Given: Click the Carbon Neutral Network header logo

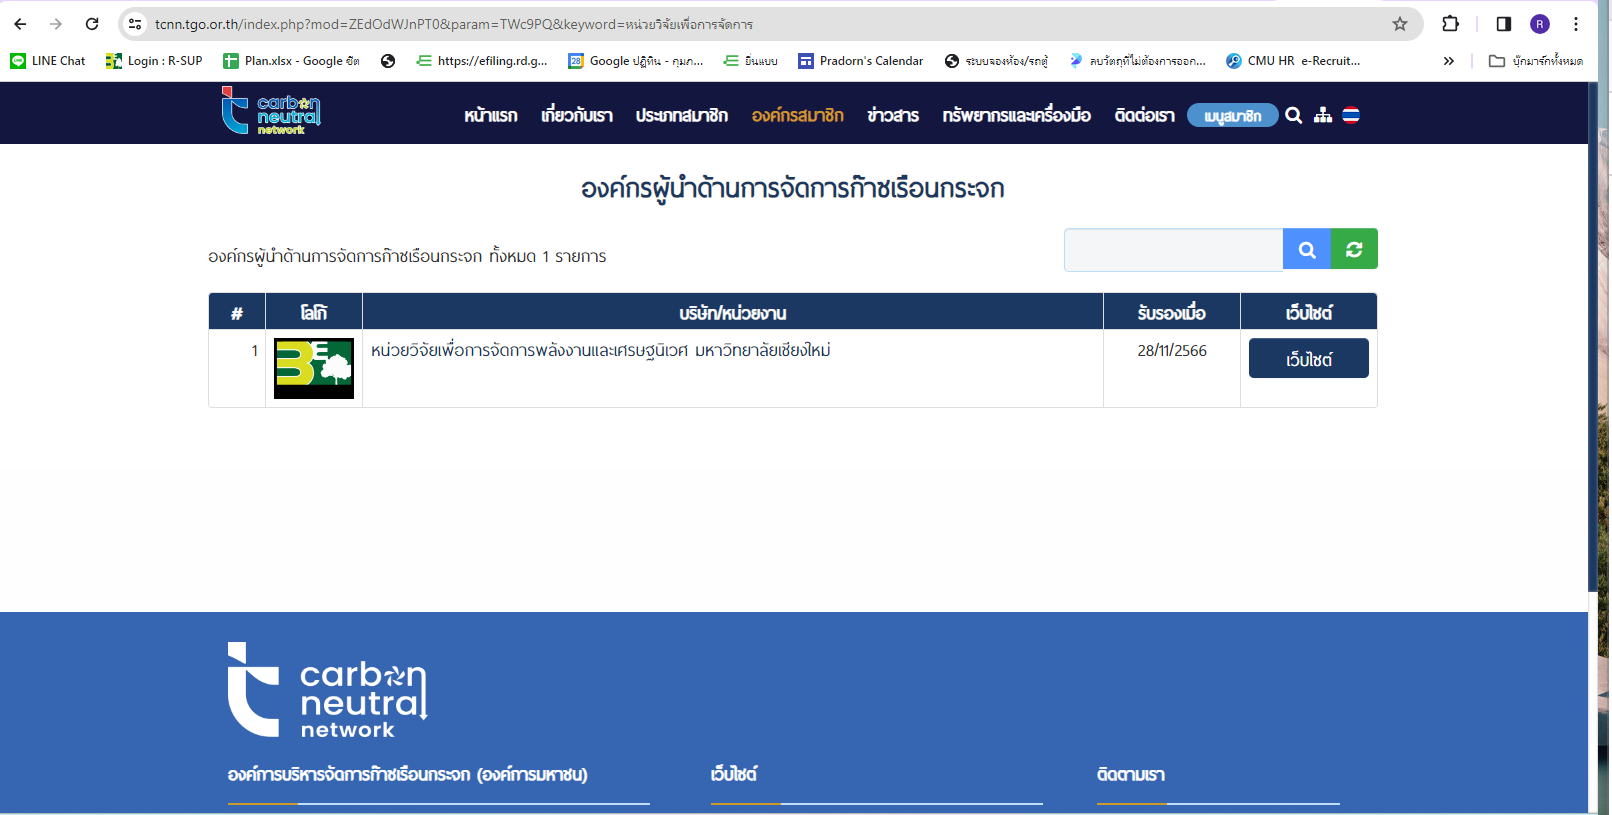Looking at the screenshot, I should tap(271, 111).
